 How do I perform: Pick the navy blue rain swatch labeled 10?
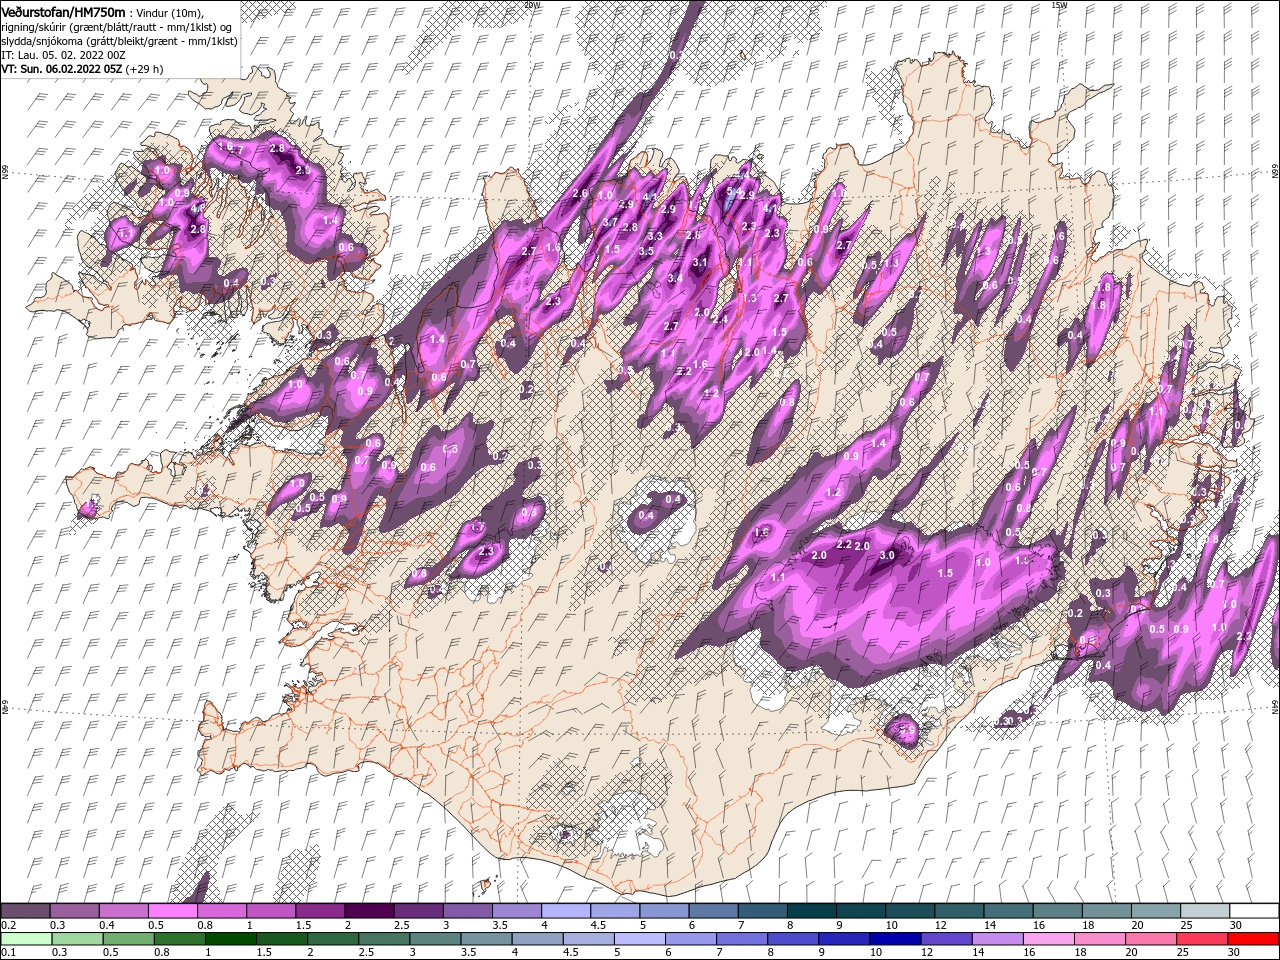pos(893,939)
